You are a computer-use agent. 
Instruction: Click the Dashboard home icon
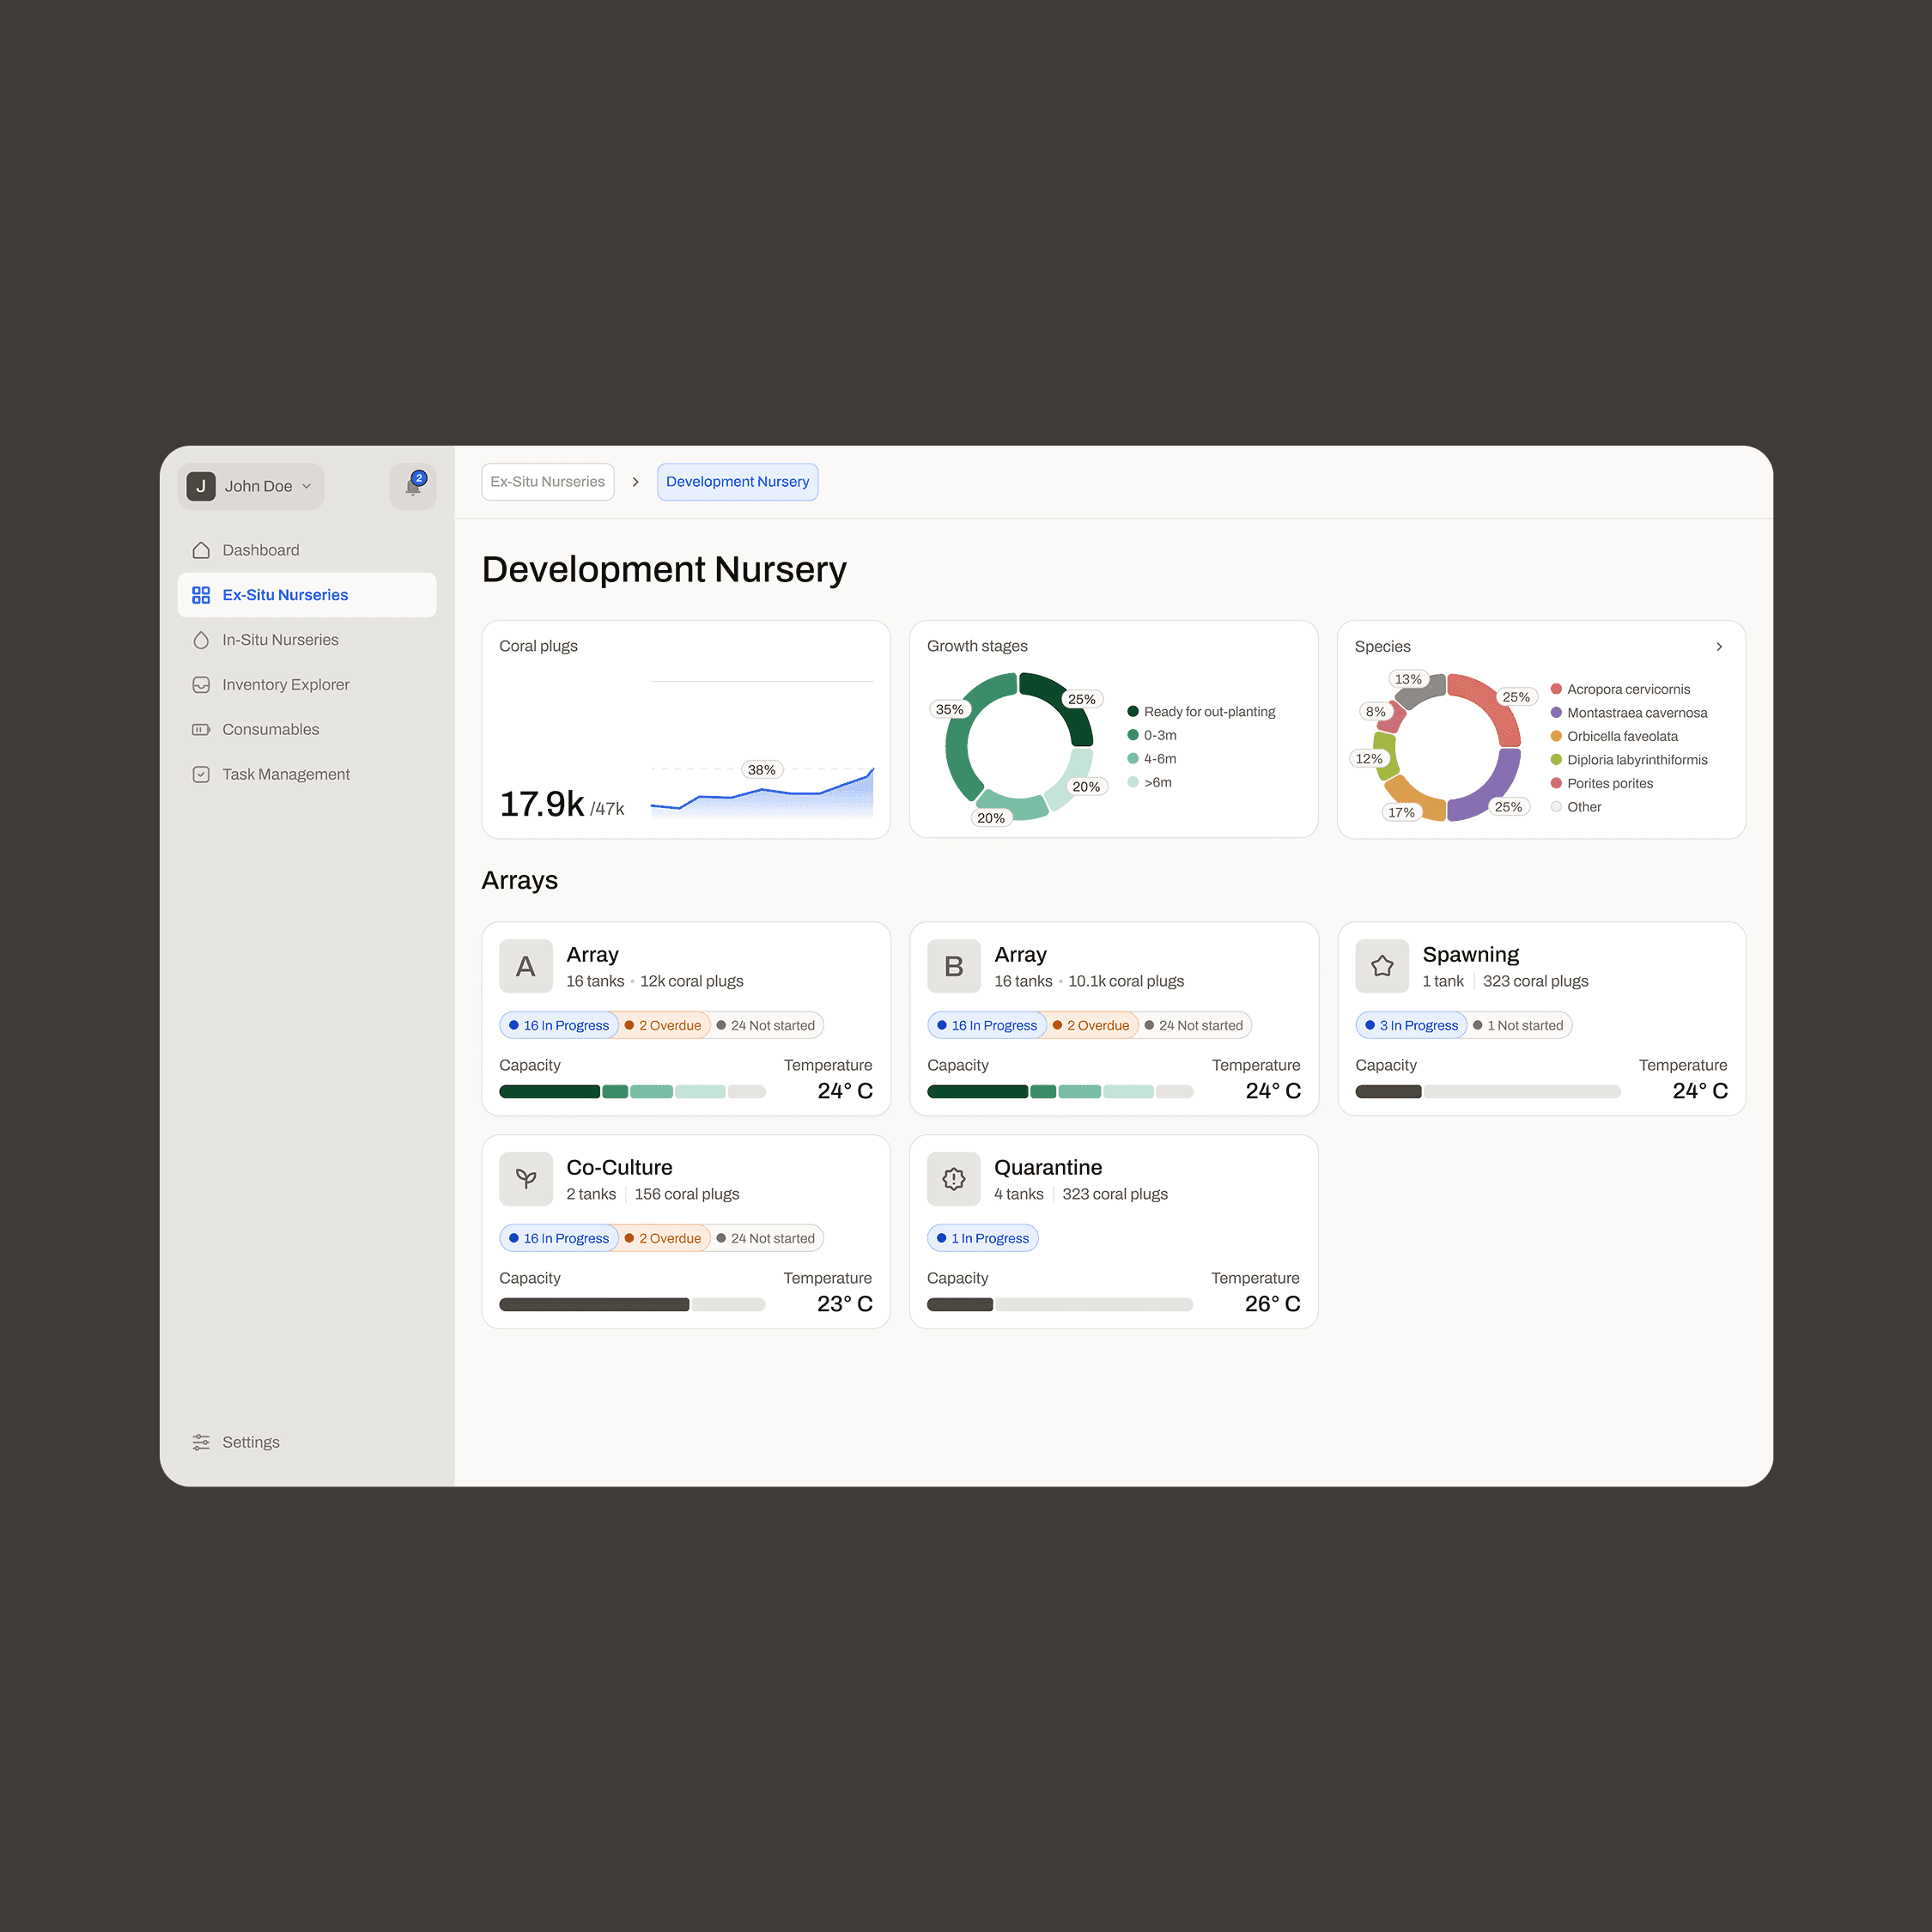click(201, 550)
